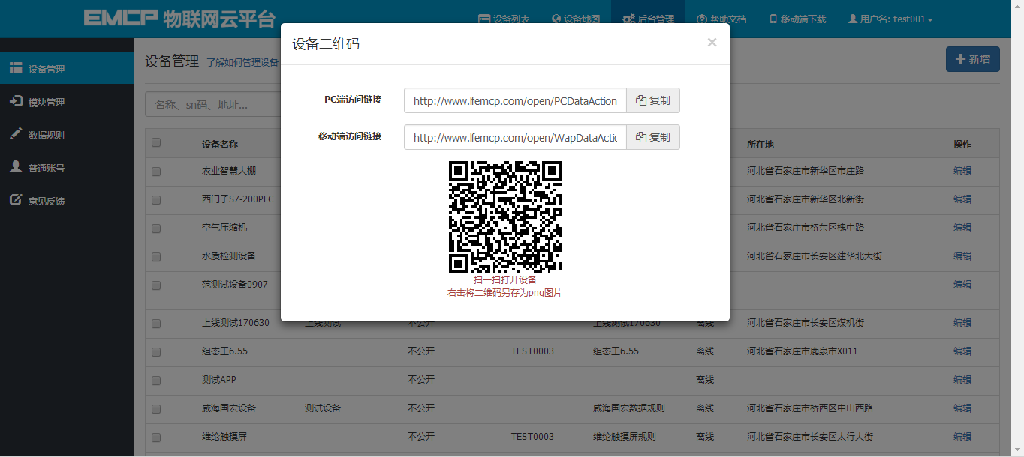The height and width of the screenshot is (457, 1024).
Task: Check the box for 空气压缩机 row
Action: click(156, 228)
